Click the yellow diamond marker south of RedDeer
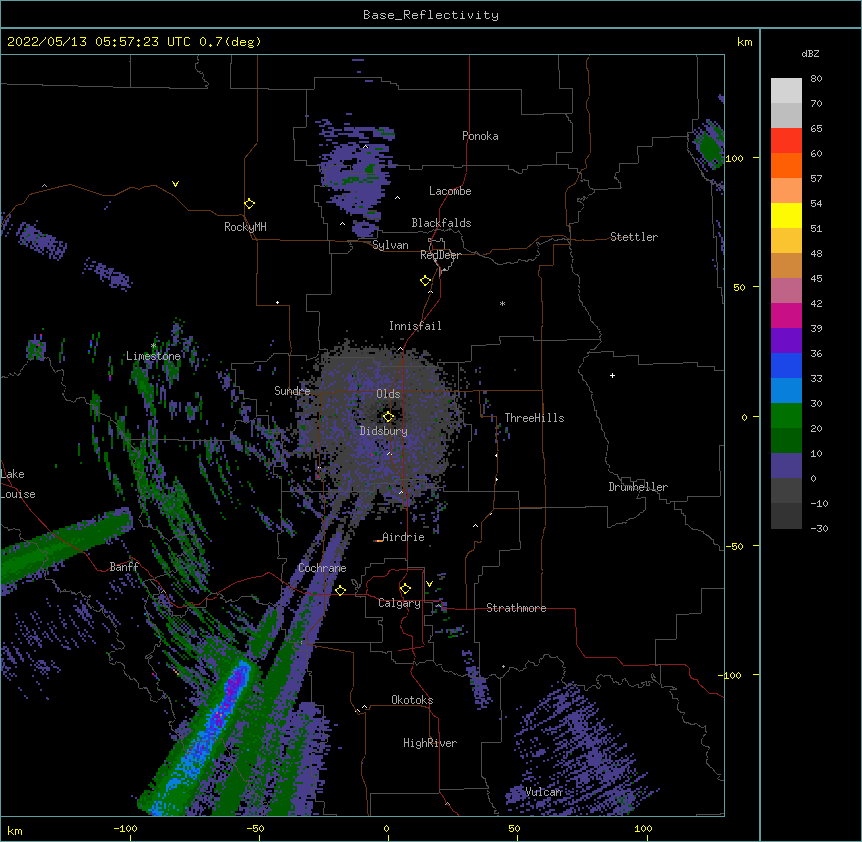Screen dimensions: 862x842 [x=425, y=281]
